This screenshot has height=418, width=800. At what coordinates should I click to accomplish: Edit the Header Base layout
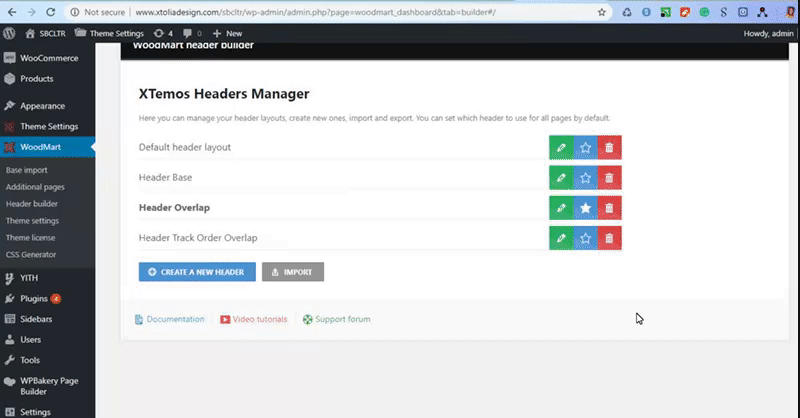click(x=561, y=178)
